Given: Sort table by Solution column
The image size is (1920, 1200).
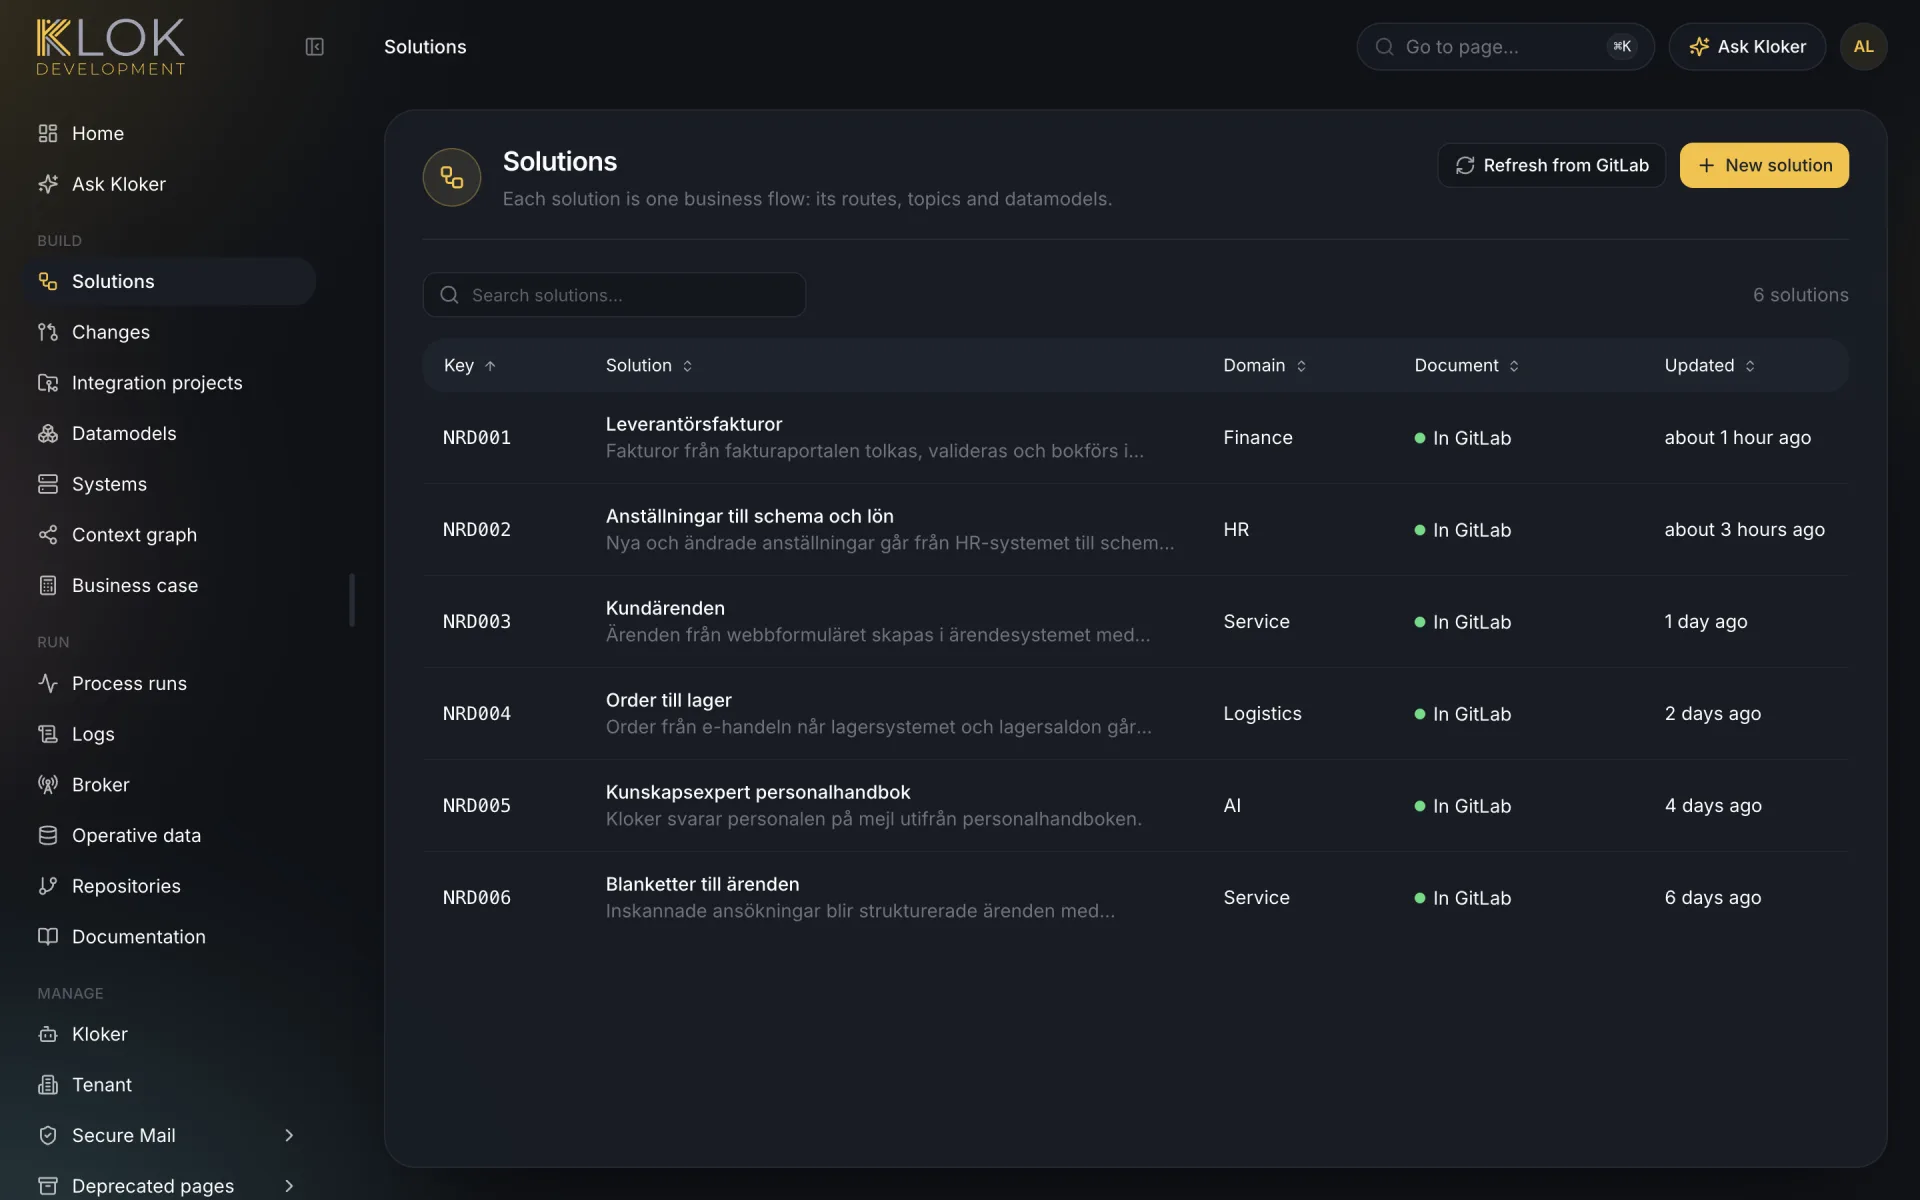Looking at the screenshot, I should tap(649, 366).
